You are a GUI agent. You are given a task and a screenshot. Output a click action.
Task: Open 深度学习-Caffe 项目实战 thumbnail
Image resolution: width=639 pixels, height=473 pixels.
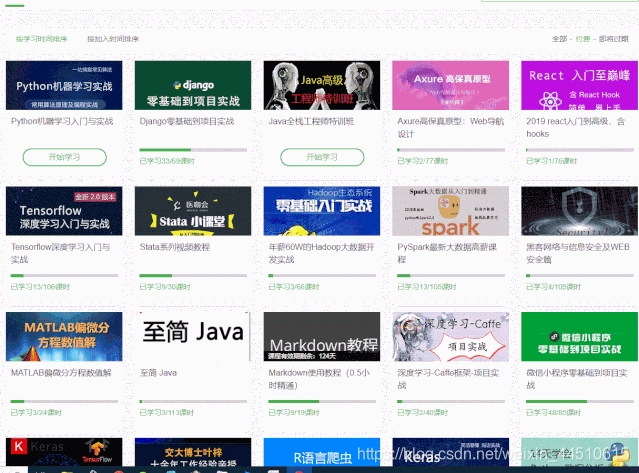pyautogui.click(x=450, y=337)
